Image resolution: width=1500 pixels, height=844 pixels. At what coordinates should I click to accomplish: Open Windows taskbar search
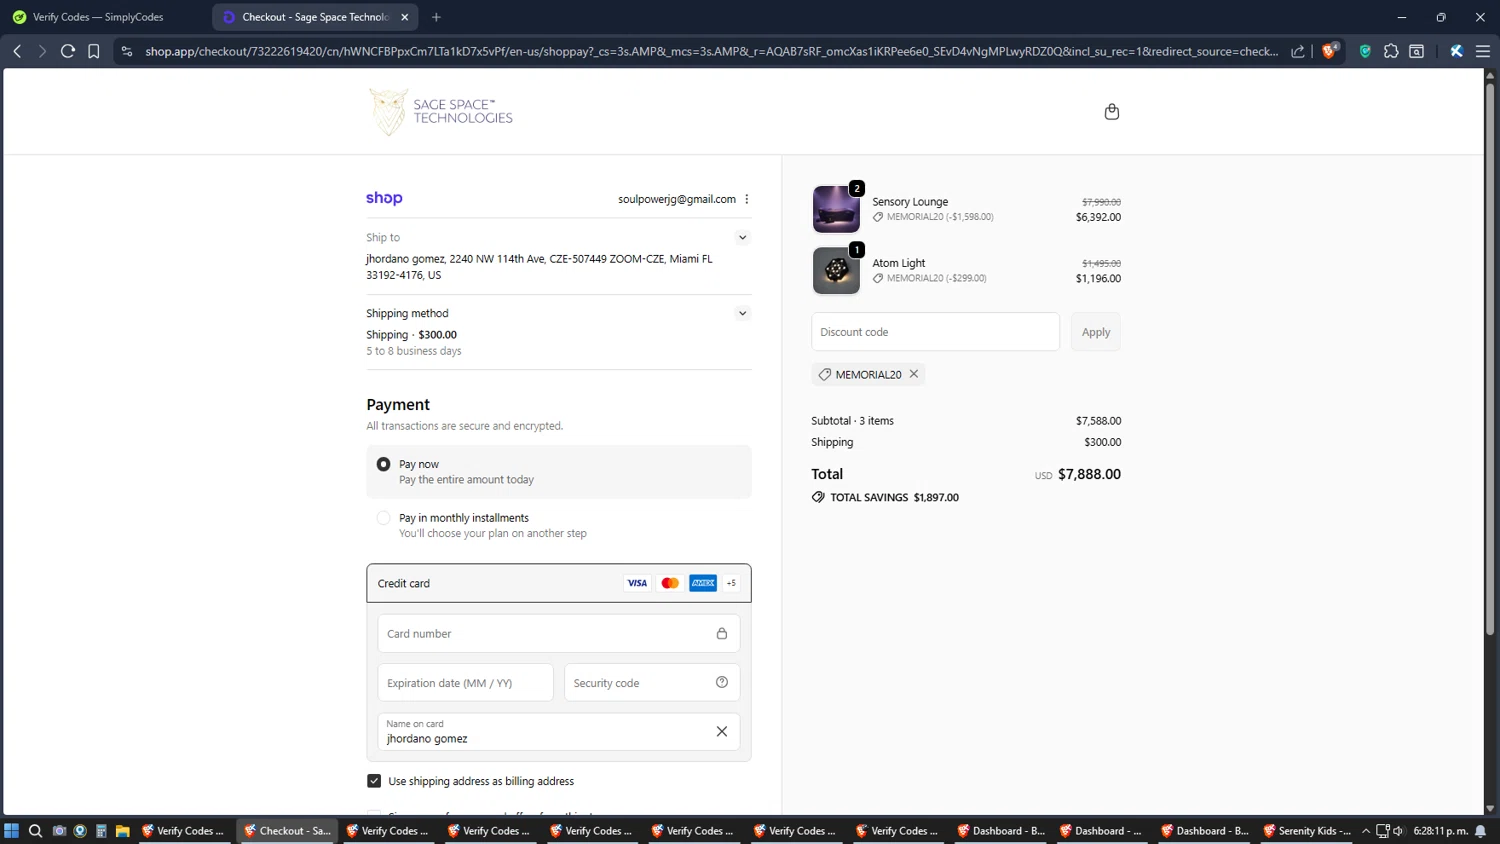[x=35, y=831]
